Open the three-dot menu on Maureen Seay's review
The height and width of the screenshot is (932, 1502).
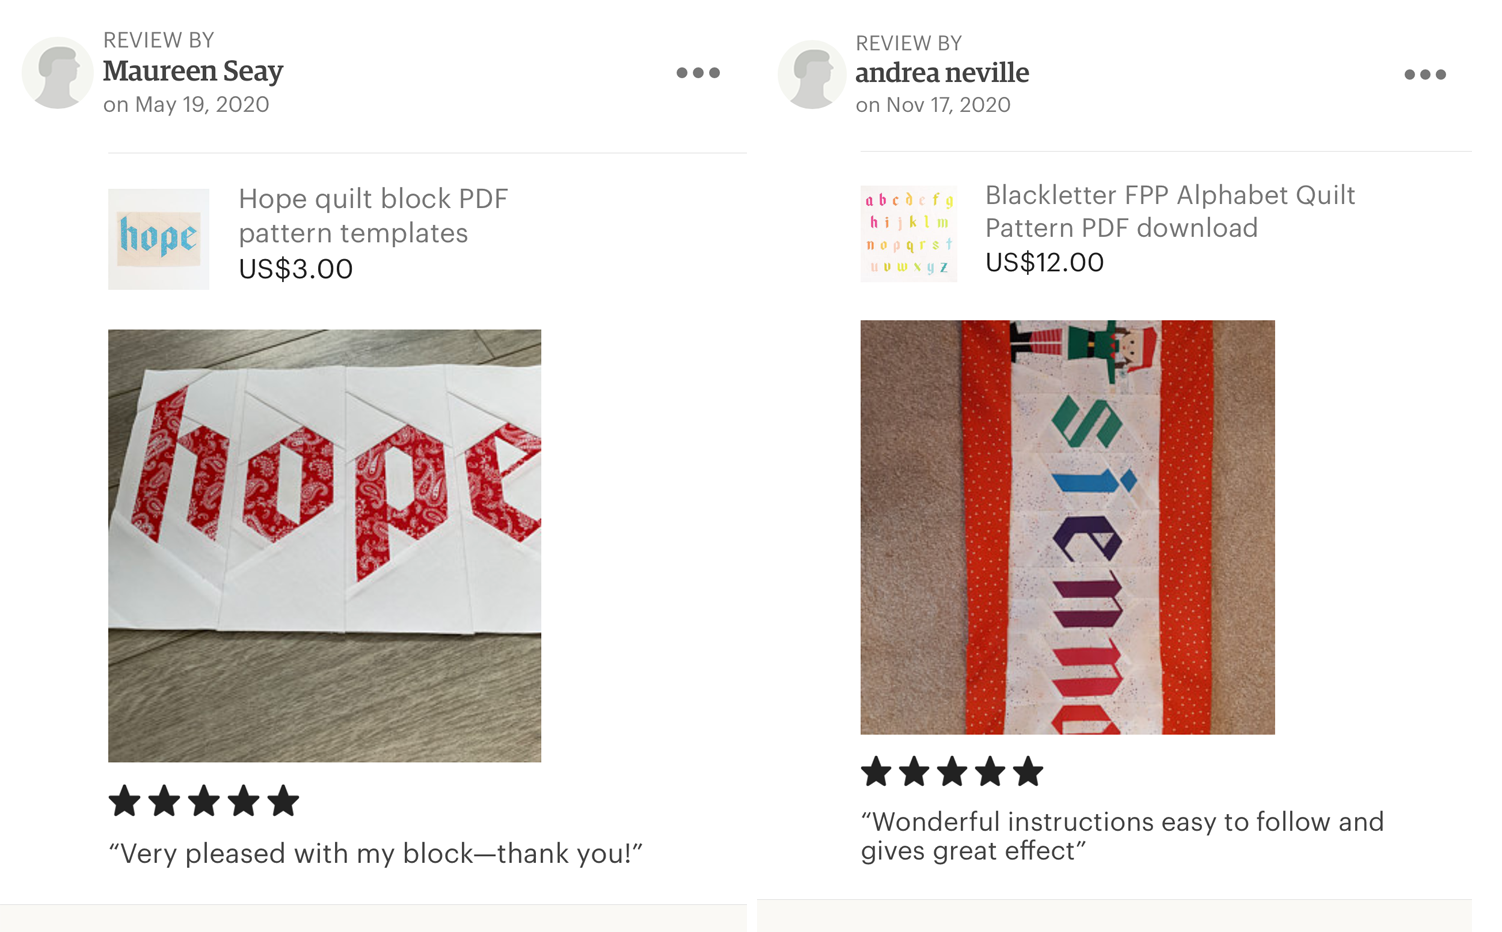[x=697, y=73]
